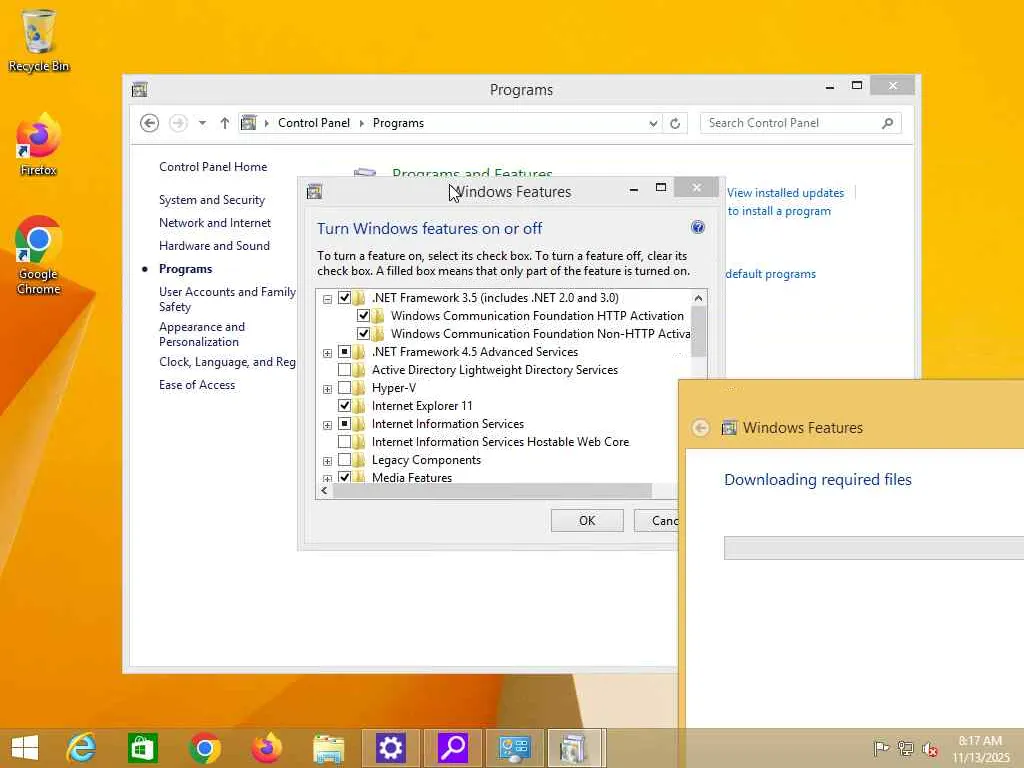This screenshot has width=1024, height=768.
Task: Click the default programs link
Action: pyautogui.click(x=771, y=274)
